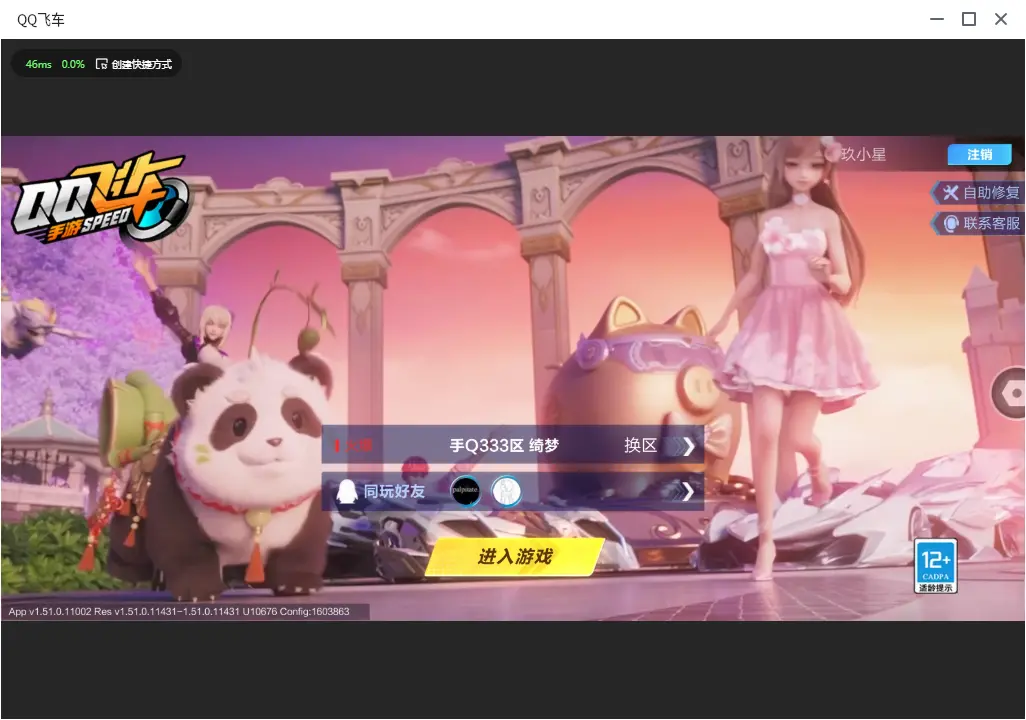
Task: Click the 注销 logout button
Action: (980, 154)
